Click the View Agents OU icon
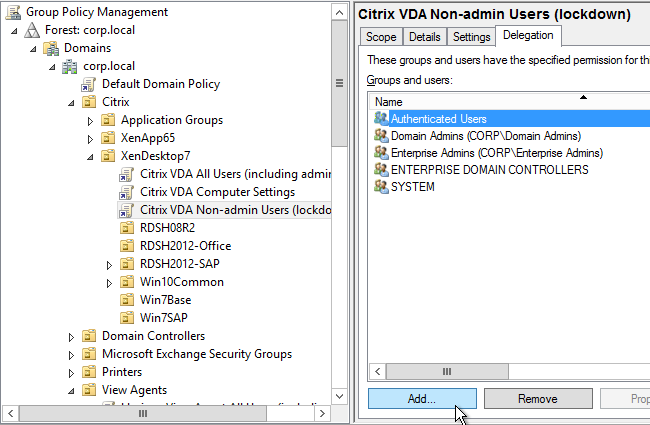The height and width of the screenshot is (425, 650). 89,390
